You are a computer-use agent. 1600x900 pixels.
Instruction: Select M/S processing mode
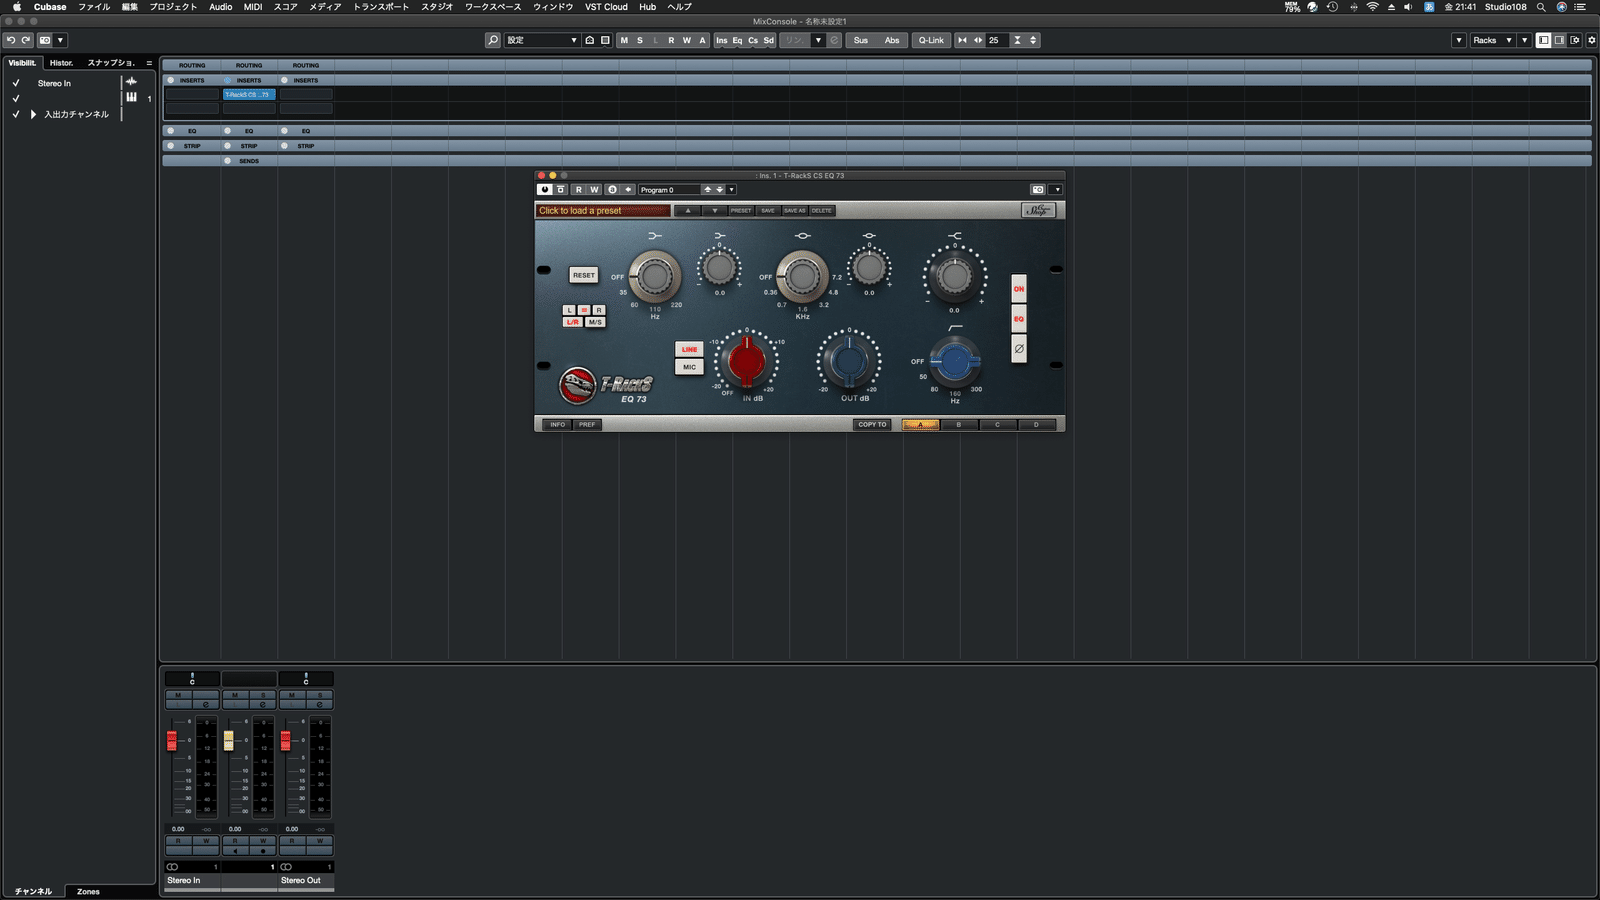click(596, 322)
